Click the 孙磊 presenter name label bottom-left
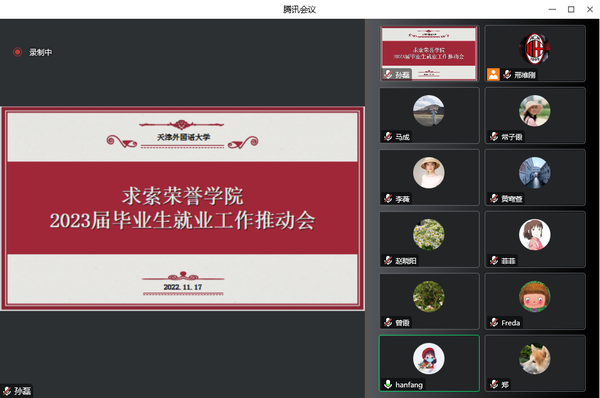 point(23,391)
